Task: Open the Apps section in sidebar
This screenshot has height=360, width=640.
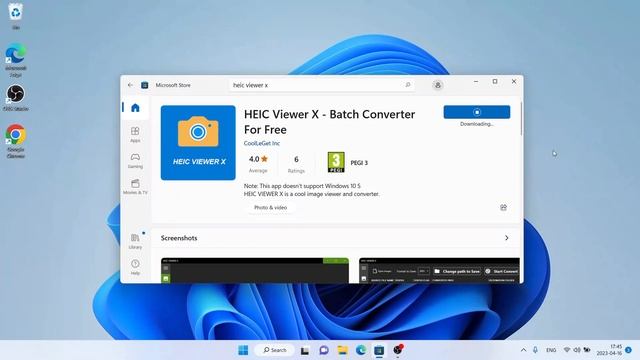Action: click(135, 134)
